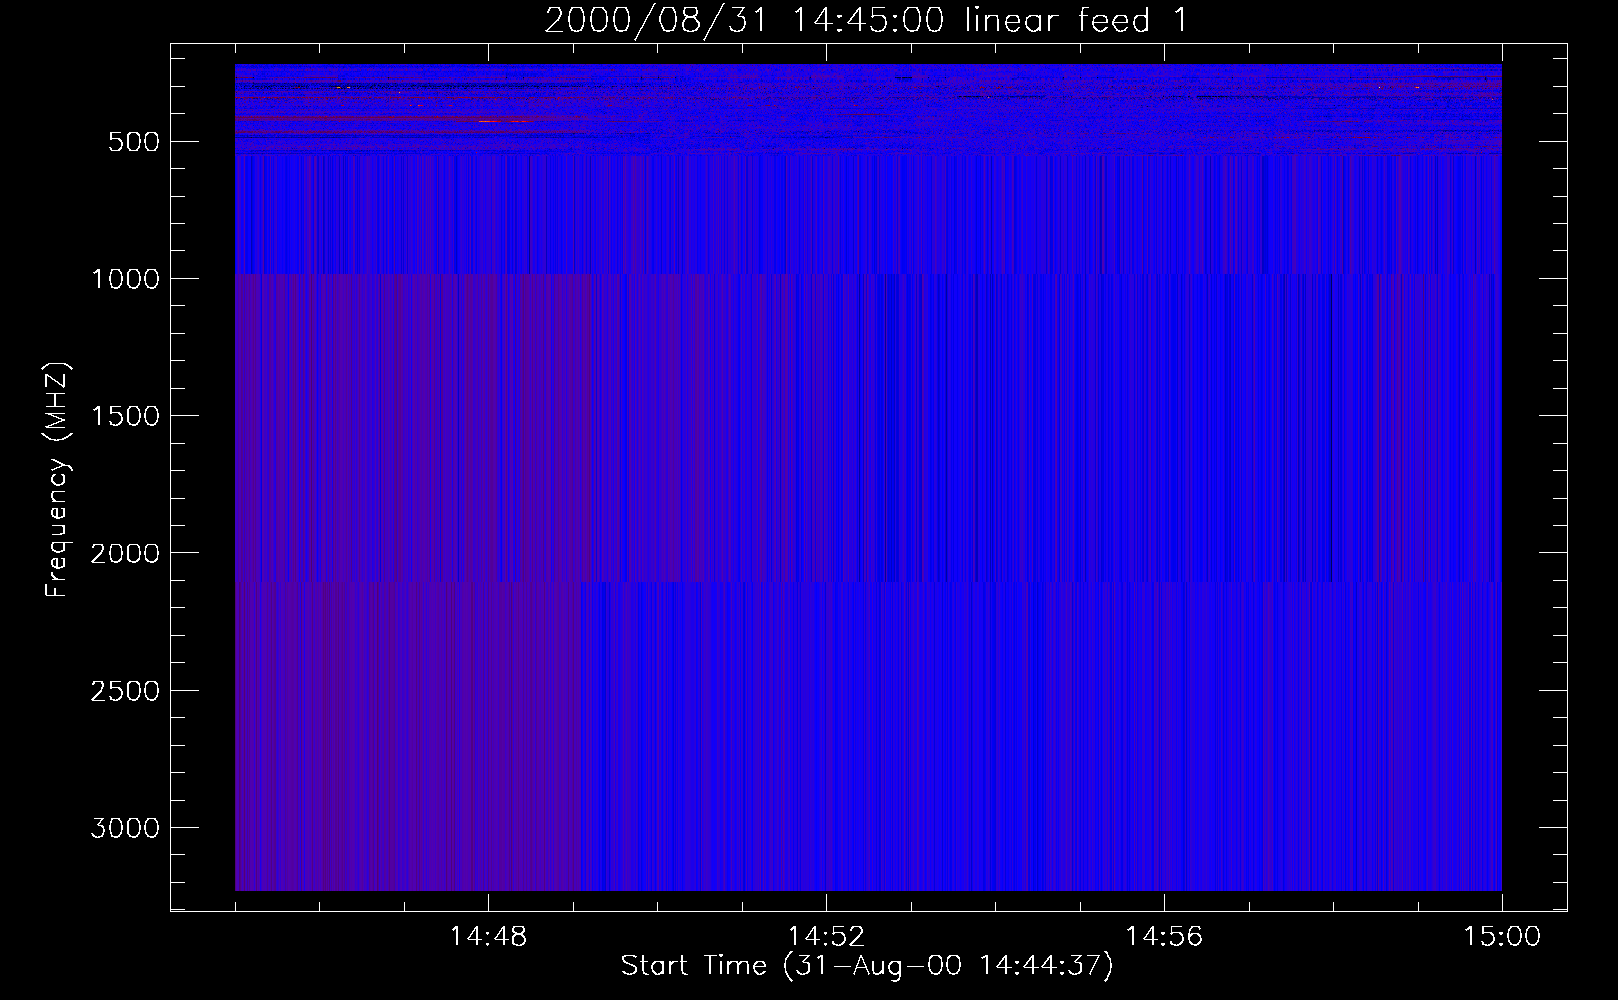Click the 3000 frequency tick label
This screenshot has height=1000, width=1618.
125,828
